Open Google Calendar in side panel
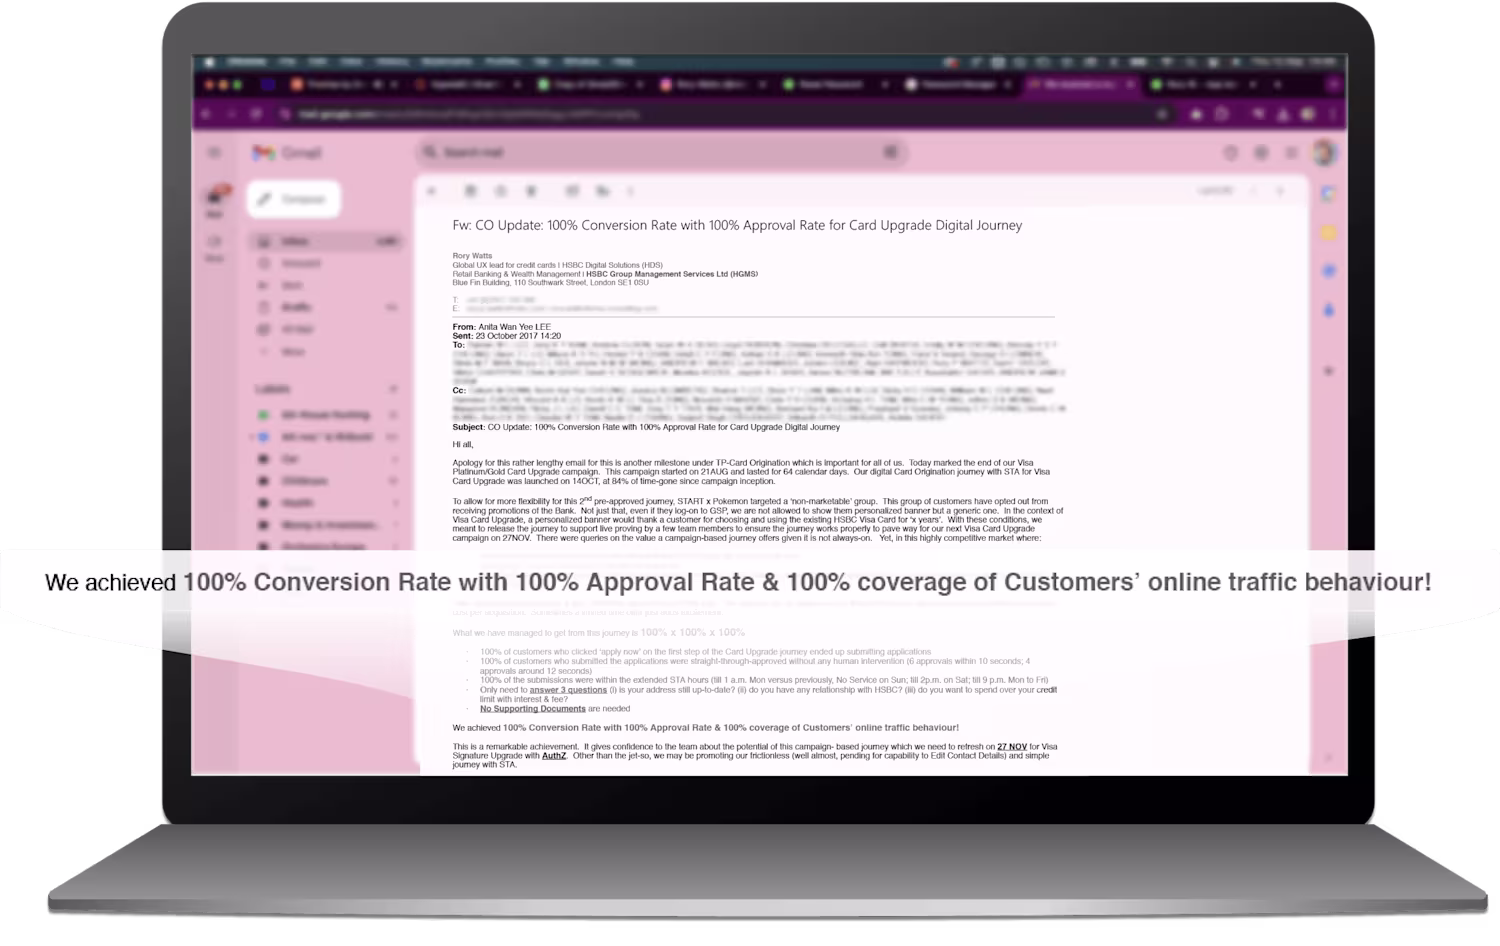The width and height of the screenshot is (1500, 946). pos(1328,194)
